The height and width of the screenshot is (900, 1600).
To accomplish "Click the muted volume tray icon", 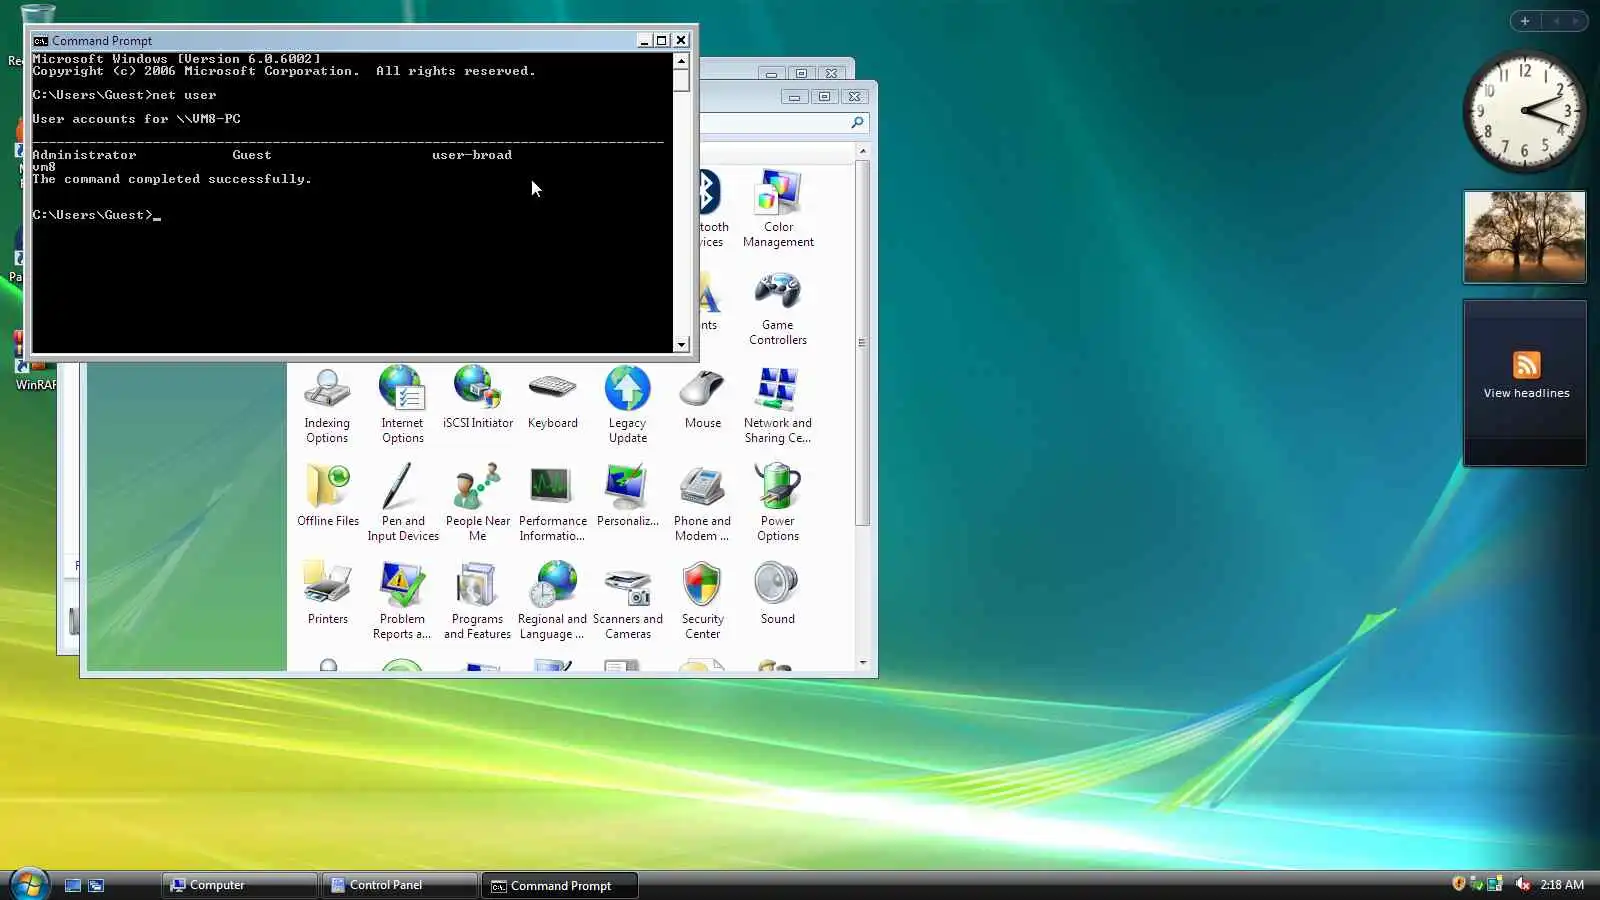I will click(1523, 884).
